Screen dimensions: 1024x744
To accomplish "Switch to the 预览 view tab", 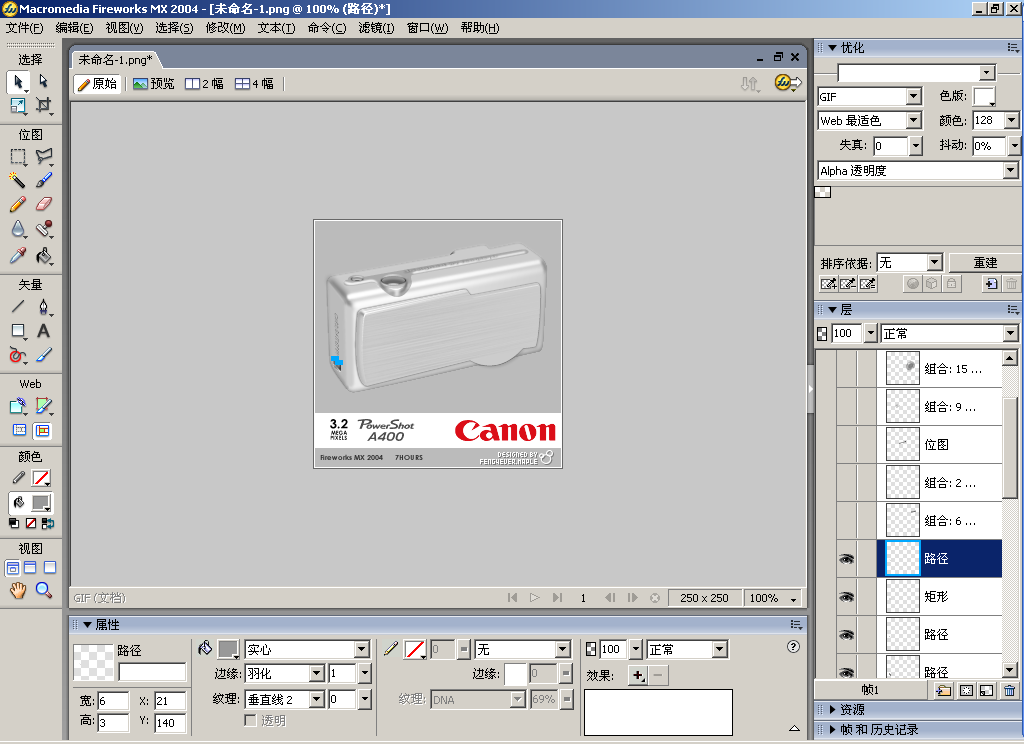I will (x=153, y=84).
